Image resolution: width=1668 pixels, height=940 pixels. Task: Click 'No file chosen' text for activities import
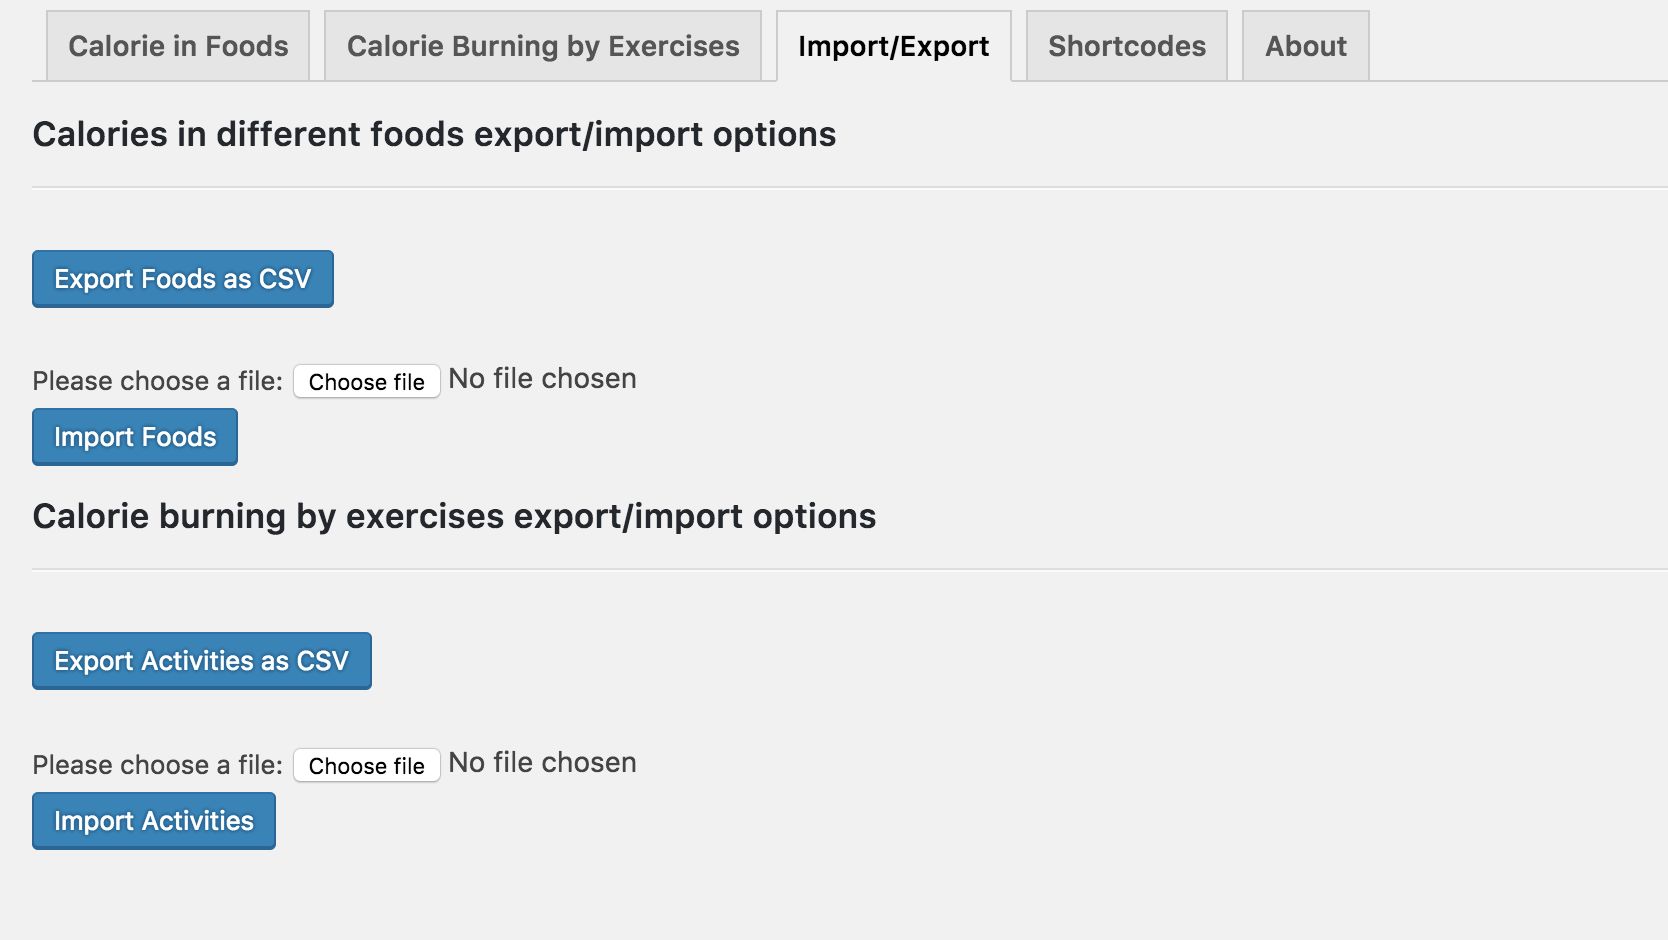point(542,763)
